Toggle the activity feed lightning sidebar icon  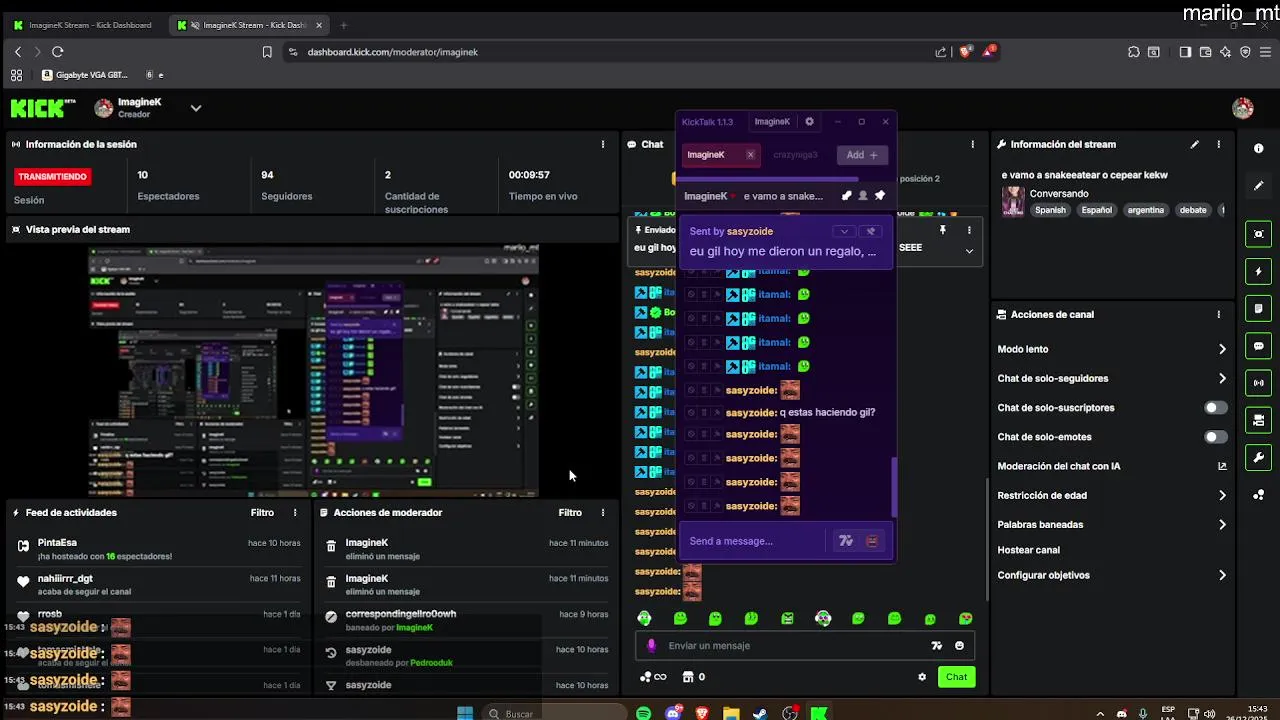tap(1258, 271)
